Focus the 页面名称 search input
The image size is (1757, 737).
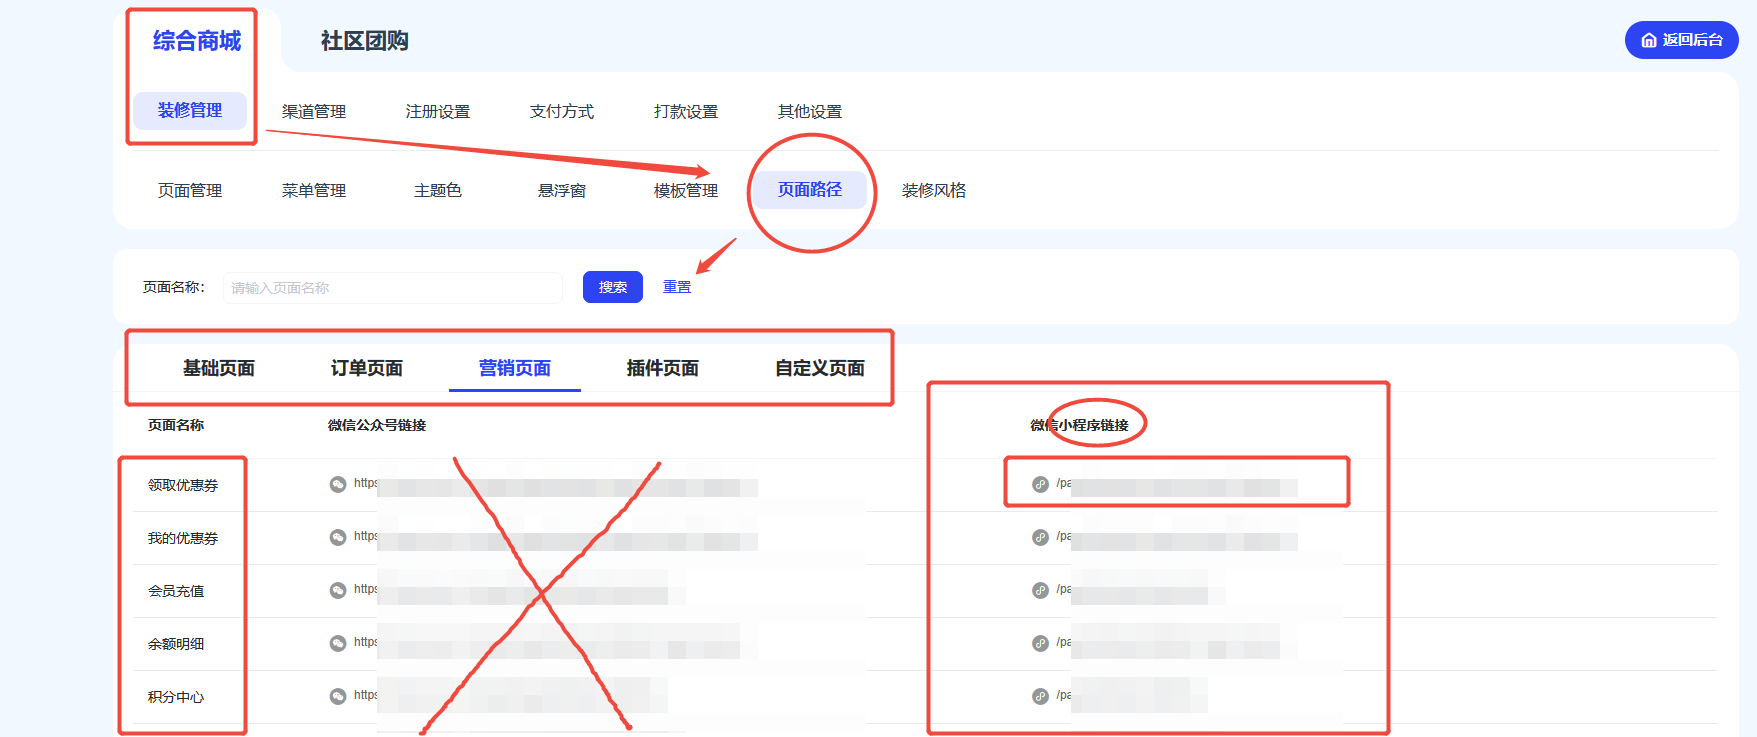pyautogui.click(x=392, y=288)
